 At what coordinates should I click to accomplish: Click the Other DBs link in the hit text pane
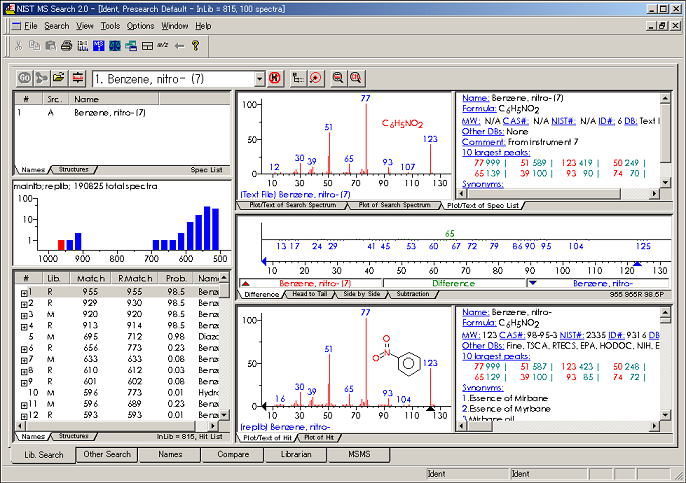pos(483,346)
